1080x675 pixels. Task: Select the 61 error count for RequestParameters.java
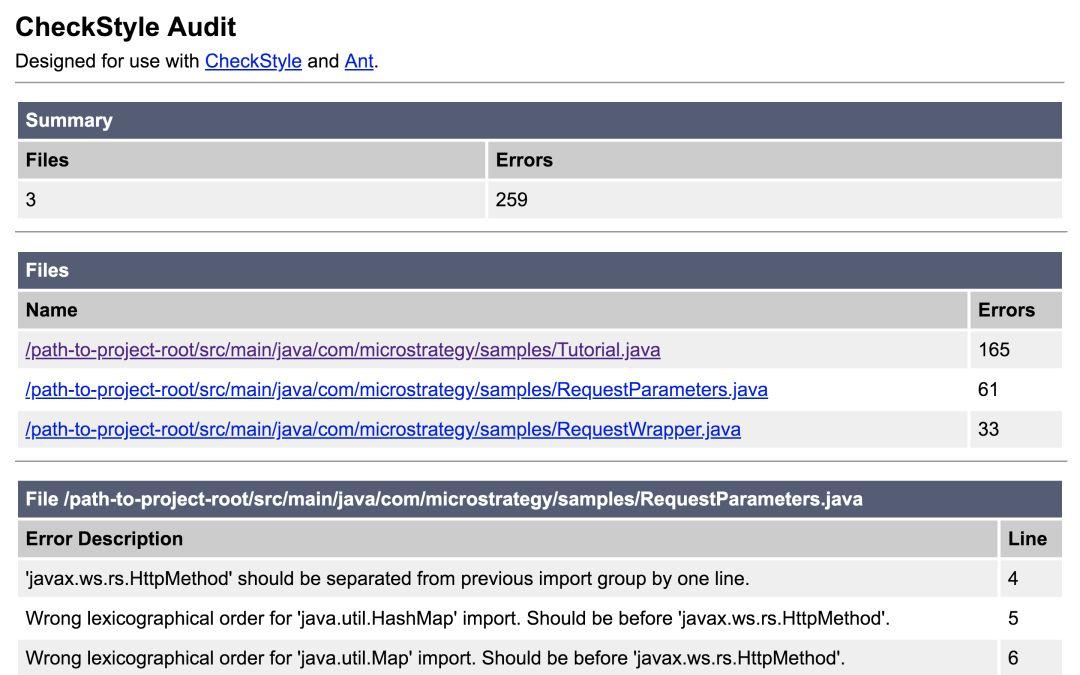pyautogui.click(x=984, y=389)
